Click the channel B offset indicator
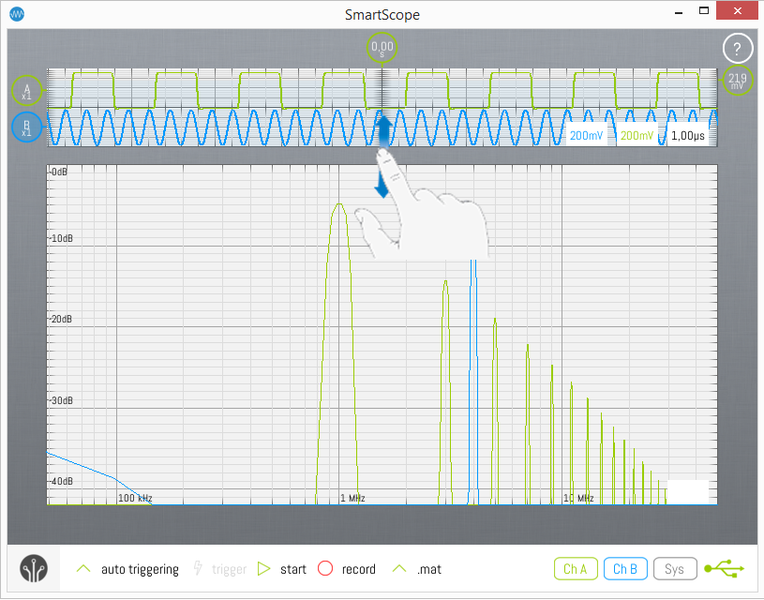The width and height of the screenshot is (764, 600). pos(26,127)
